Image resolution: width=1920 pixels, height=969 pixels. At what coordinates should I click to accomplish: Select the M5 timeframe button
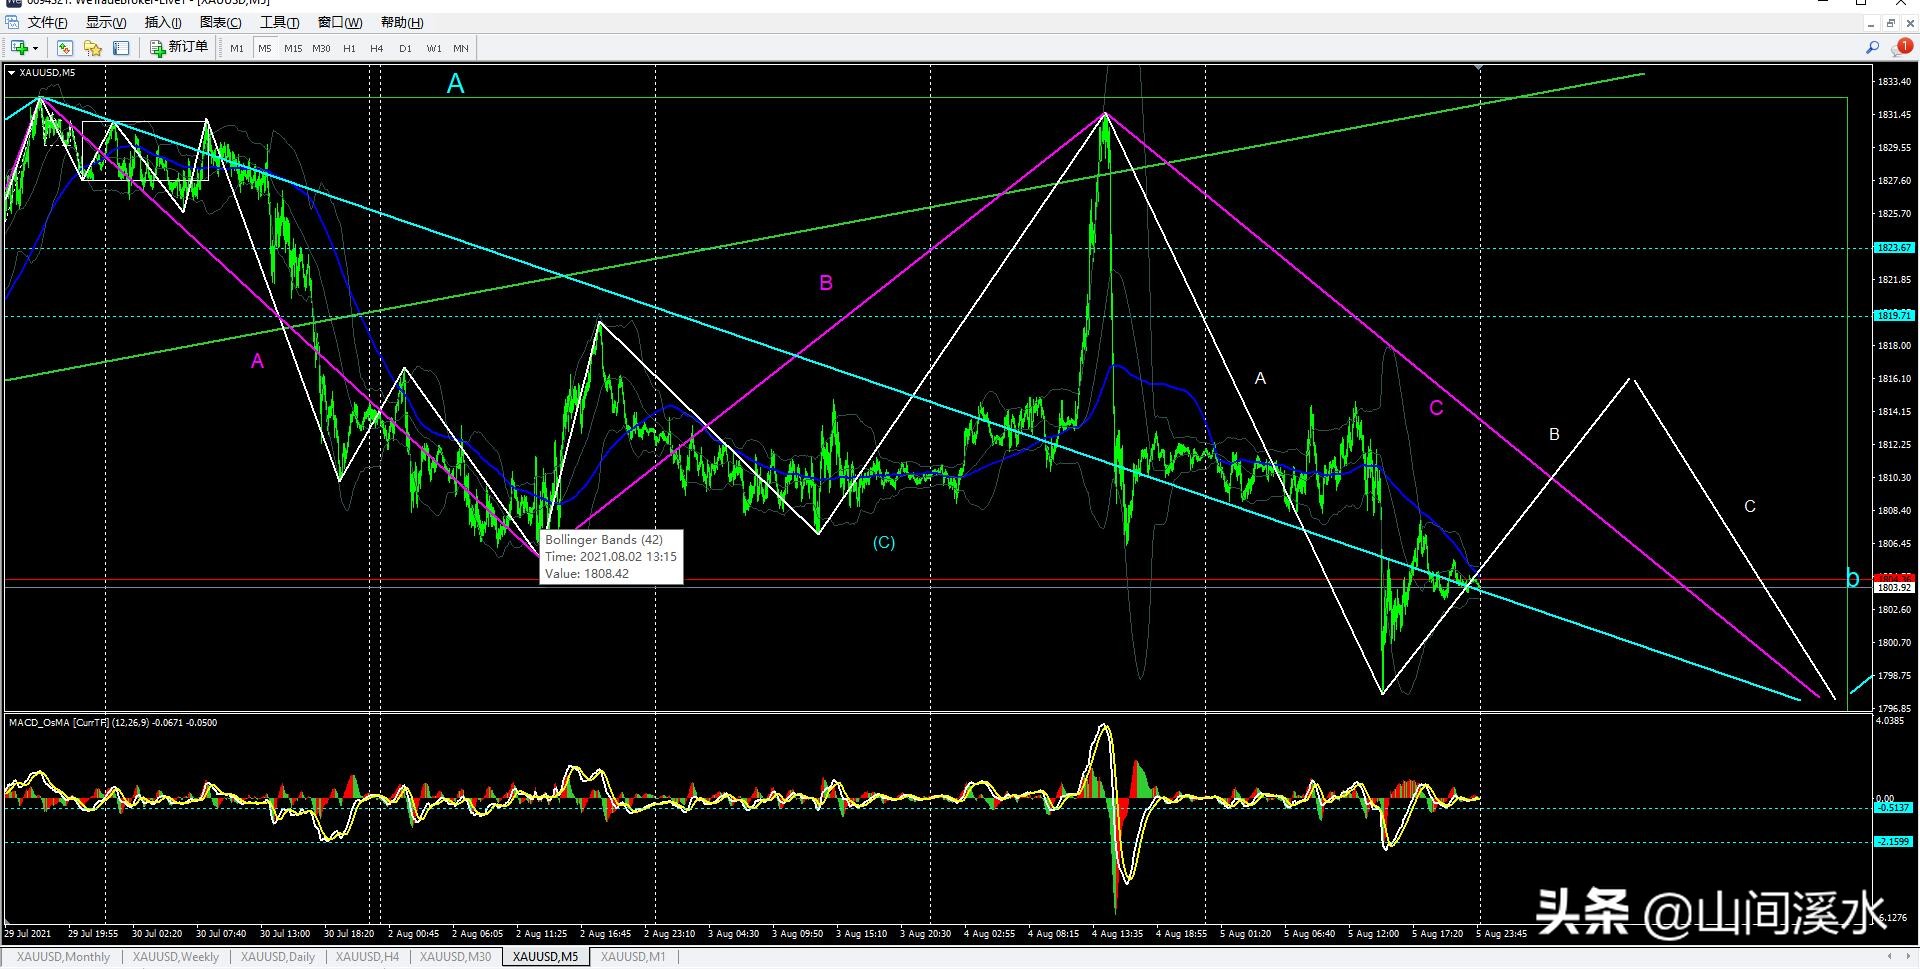point(265,48)
